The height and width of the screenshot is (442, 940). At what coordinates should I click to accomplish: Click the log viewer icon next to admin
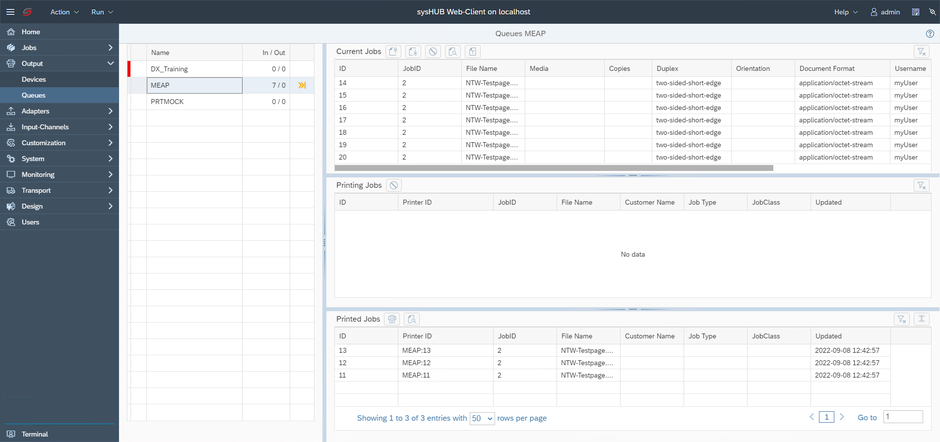(915, 12)
